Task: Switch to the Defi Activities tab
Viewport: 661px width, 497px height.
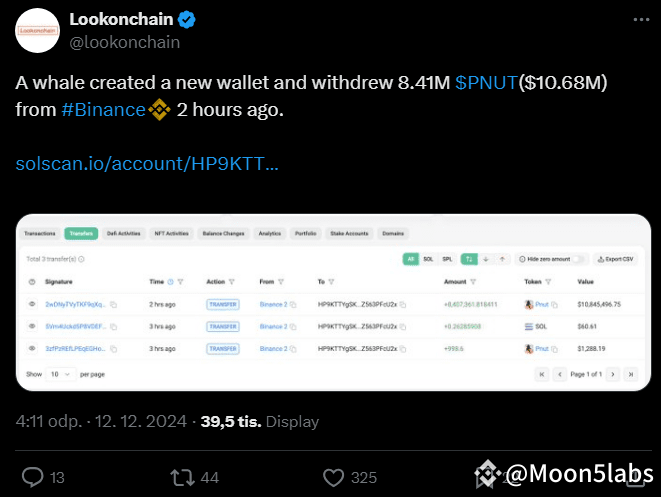Action: pos(124,233)
